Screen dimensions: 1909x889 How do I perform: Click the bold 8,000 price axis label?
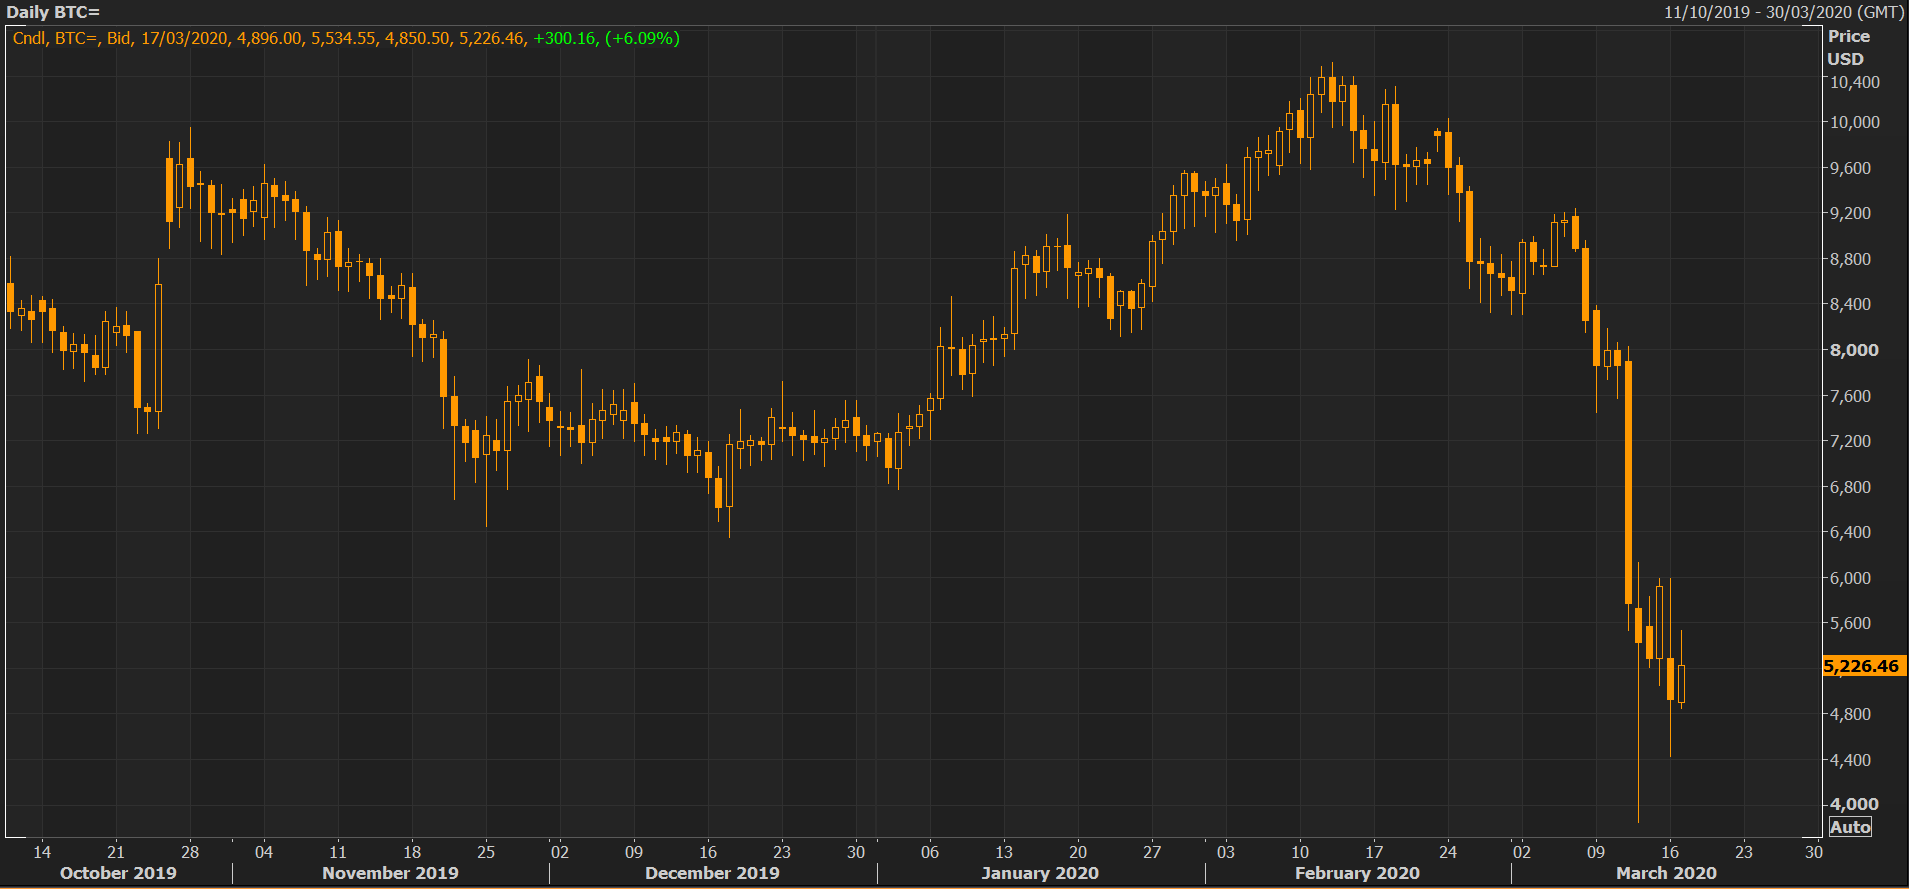tap(1853, 350)
